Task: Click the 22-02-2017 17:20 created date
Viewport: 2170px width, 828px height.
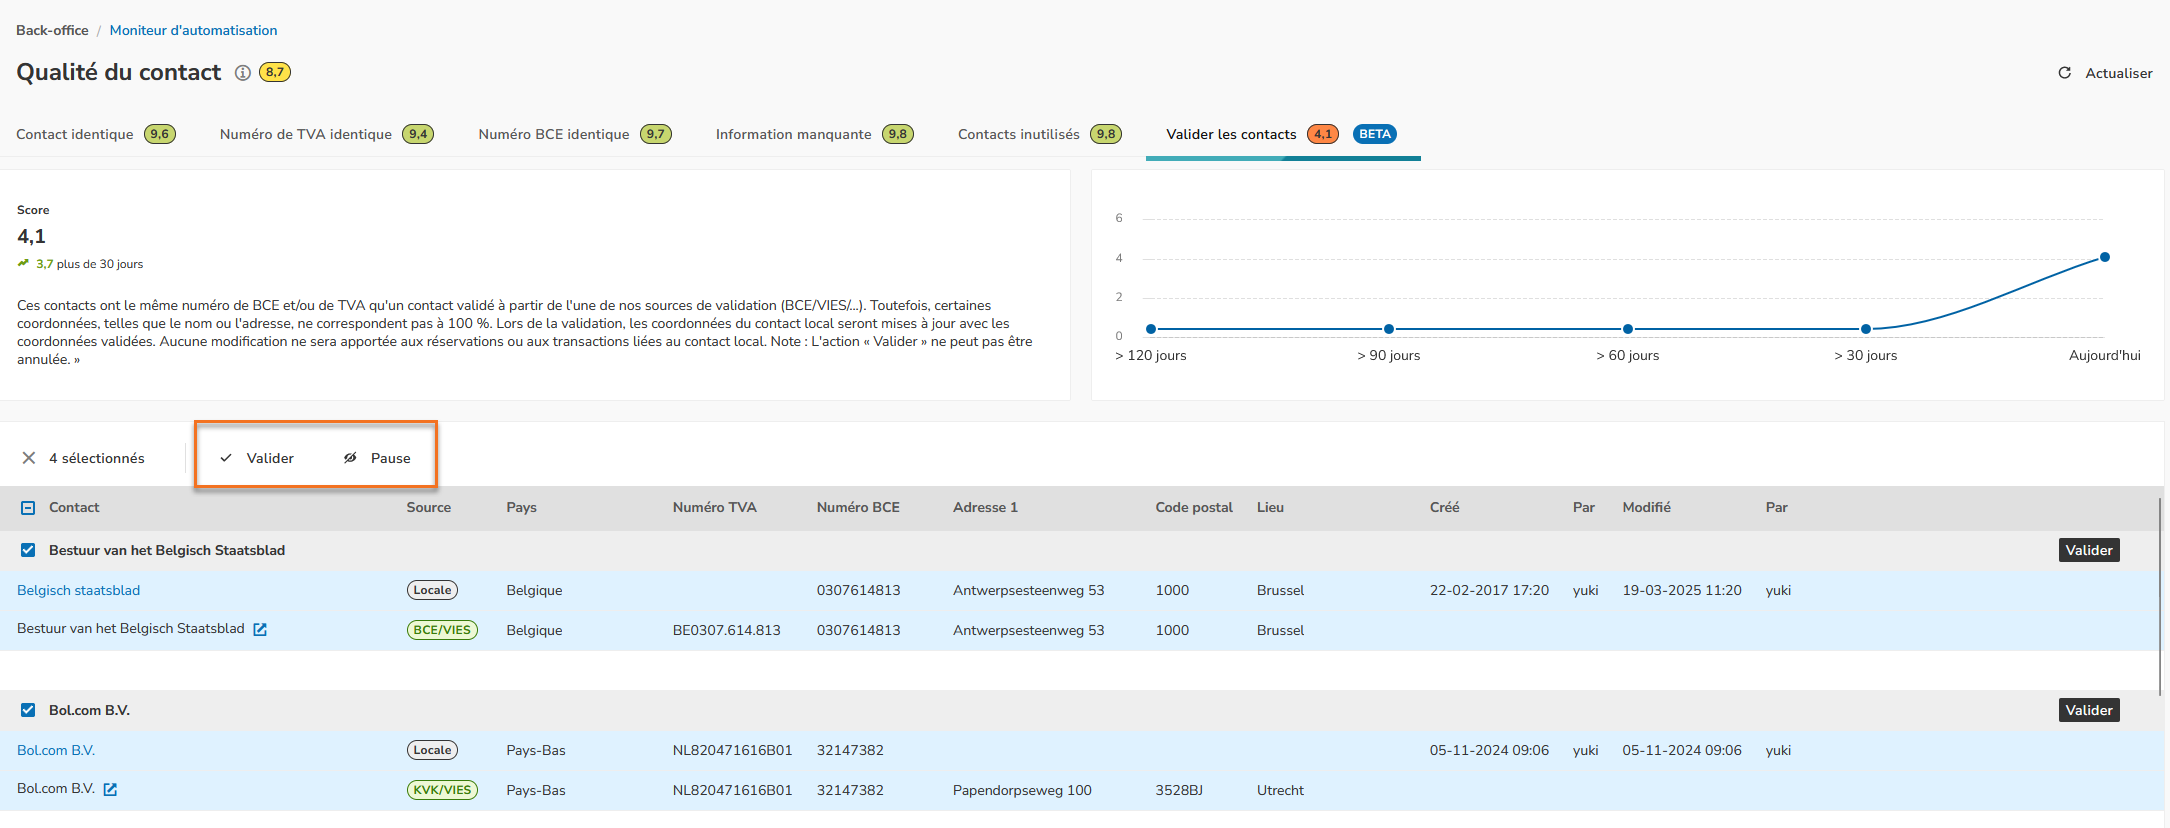Action: pyautogui.click(x=1489, y=590)
